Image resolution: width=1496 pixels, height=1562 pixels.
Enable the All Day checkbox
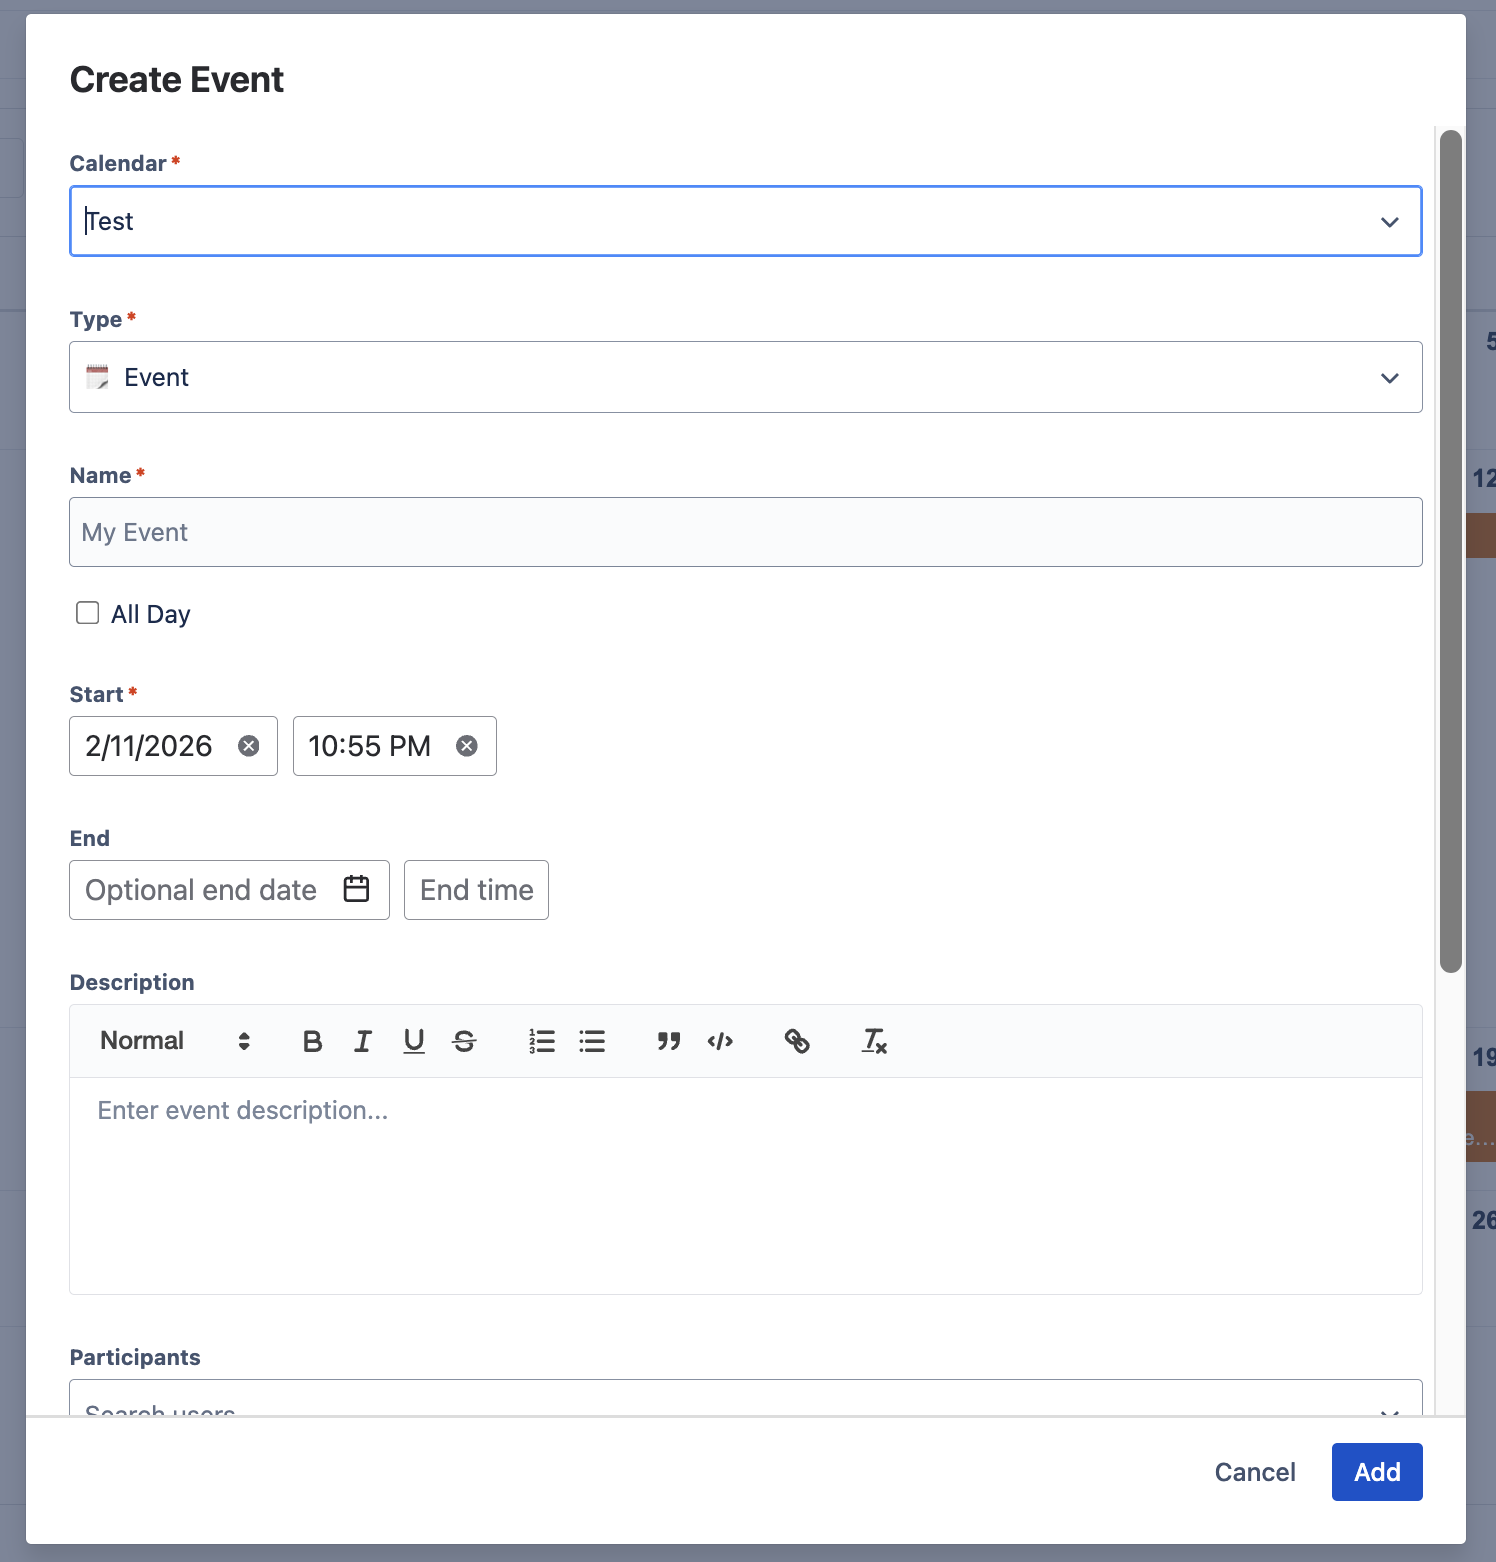coord(88,612)
